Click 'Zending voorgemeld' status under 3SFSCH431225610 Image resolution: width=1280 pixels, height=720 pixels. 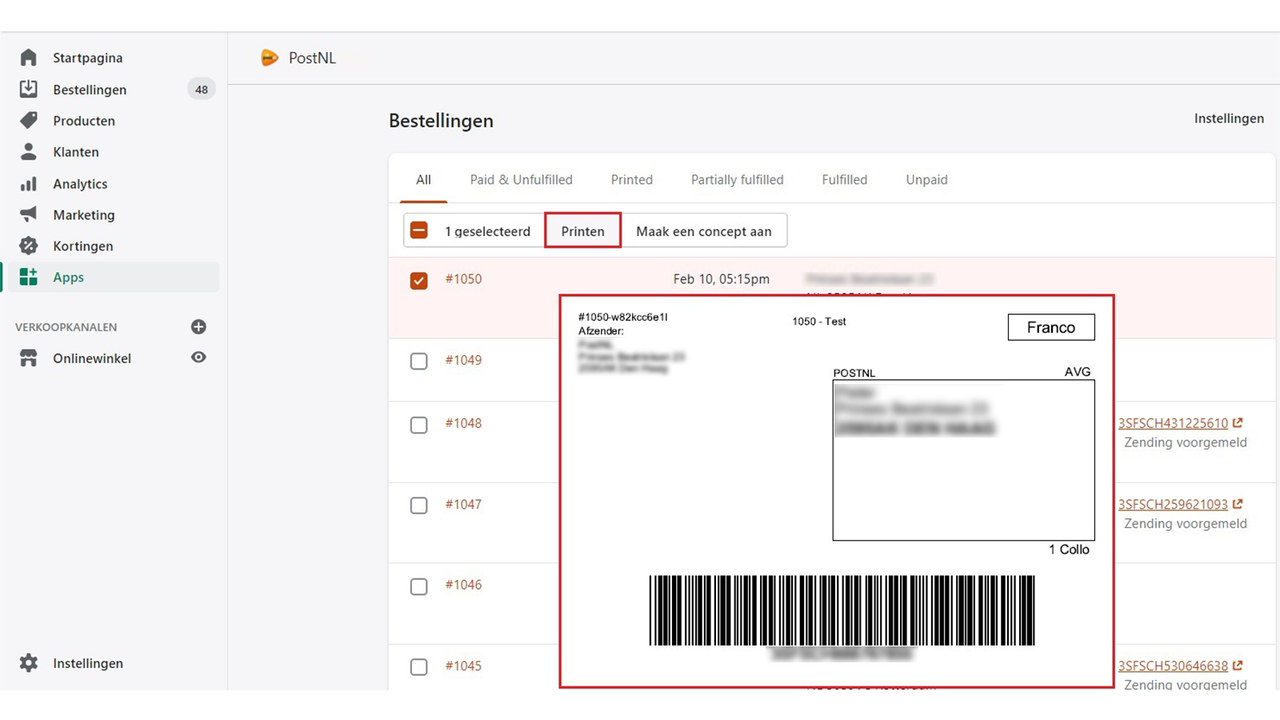1185,442
